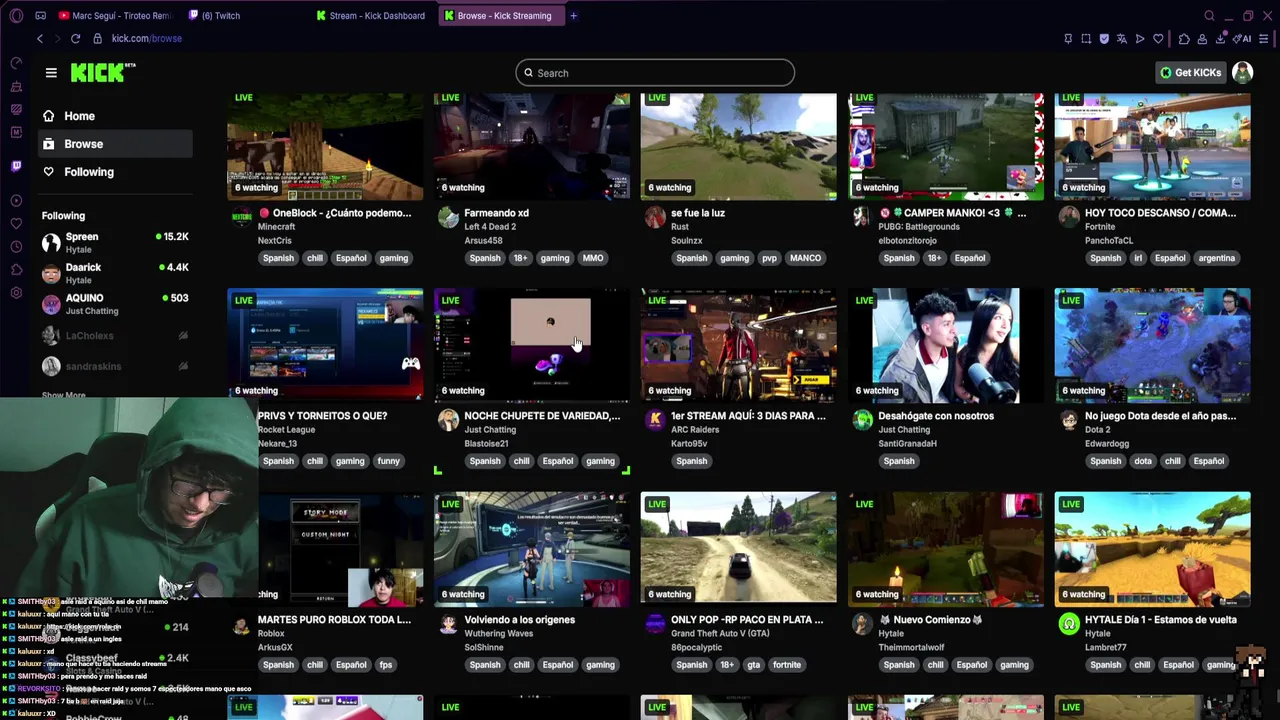The image size is (1280, 720).
Task: Open offline channel LaCholexs
Action: coord(116,336)
